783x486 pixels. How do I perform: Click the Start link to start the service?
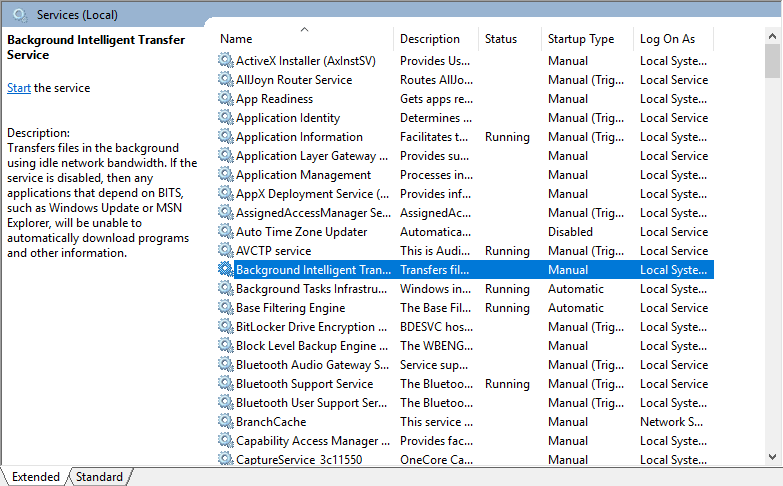tap(19, 88)
